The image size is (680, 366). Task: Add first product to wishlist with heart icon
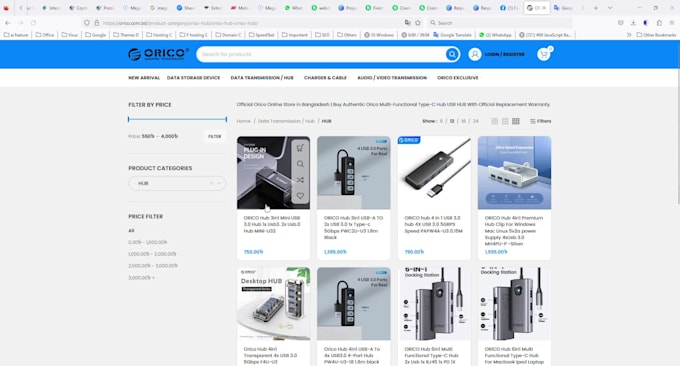point(300,196)
